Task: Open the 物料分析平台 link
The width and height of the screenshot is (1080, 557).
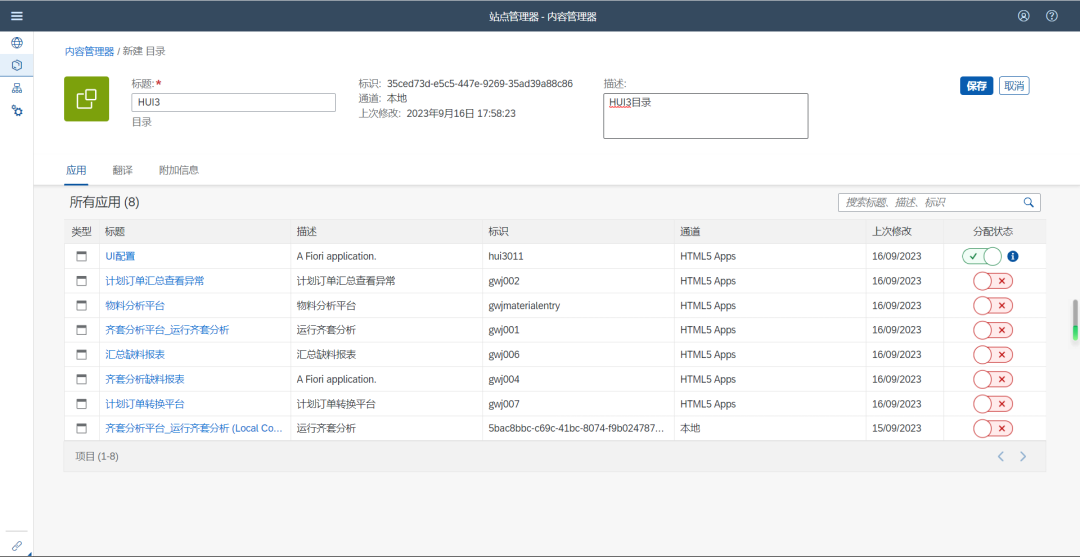Action: (x=135, y=306)
